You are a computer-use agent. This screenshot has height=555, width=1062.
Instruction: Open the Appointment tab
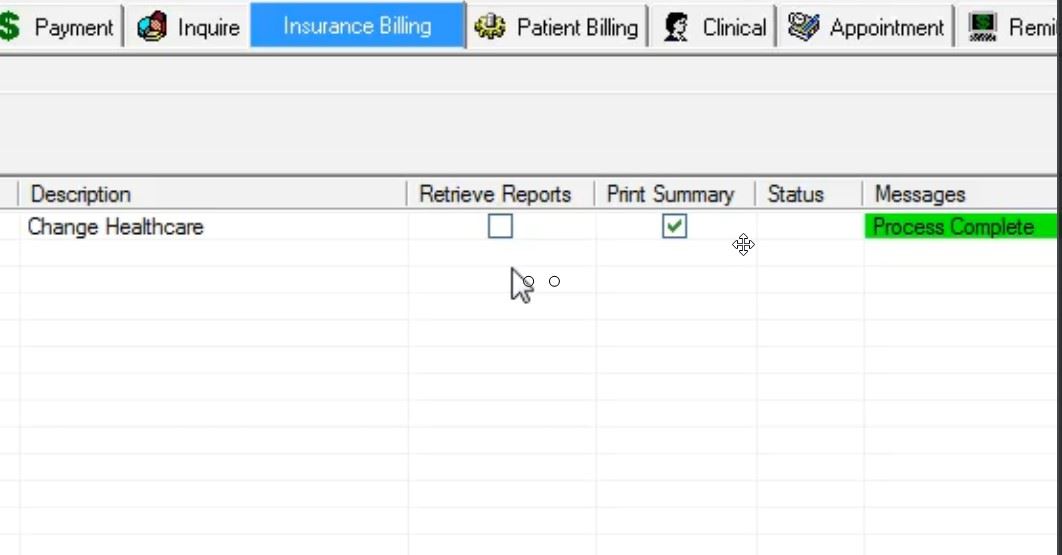coord(886,28)
